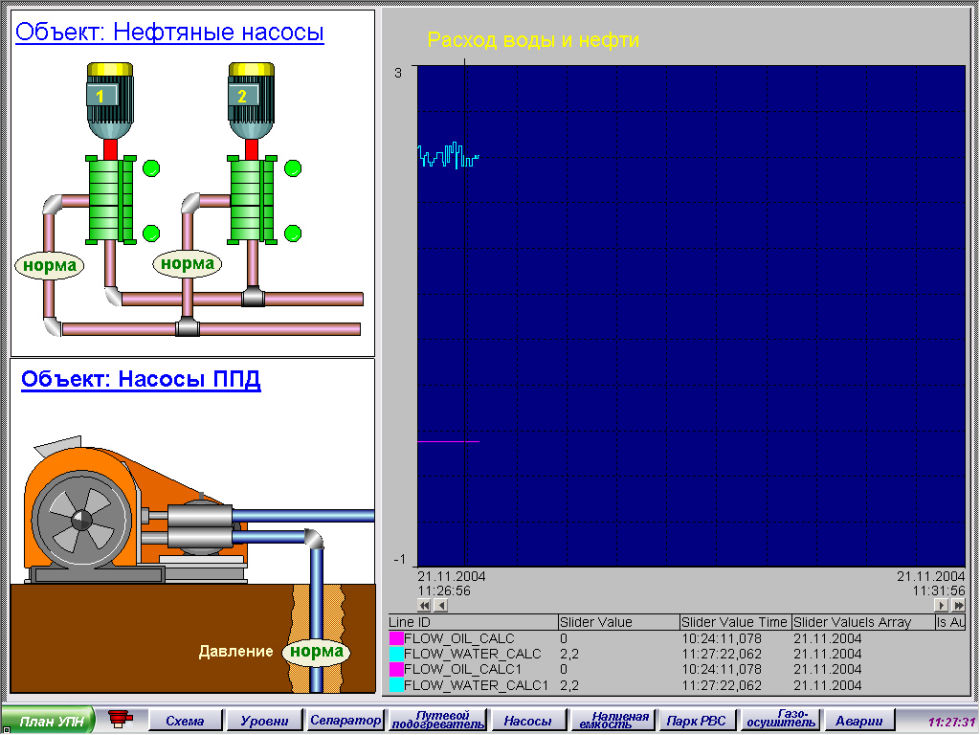Click the magenta swatch of FLOW_OIL_CALC
Viewport: 980px width, 735px height.
(x=396, y=639)
